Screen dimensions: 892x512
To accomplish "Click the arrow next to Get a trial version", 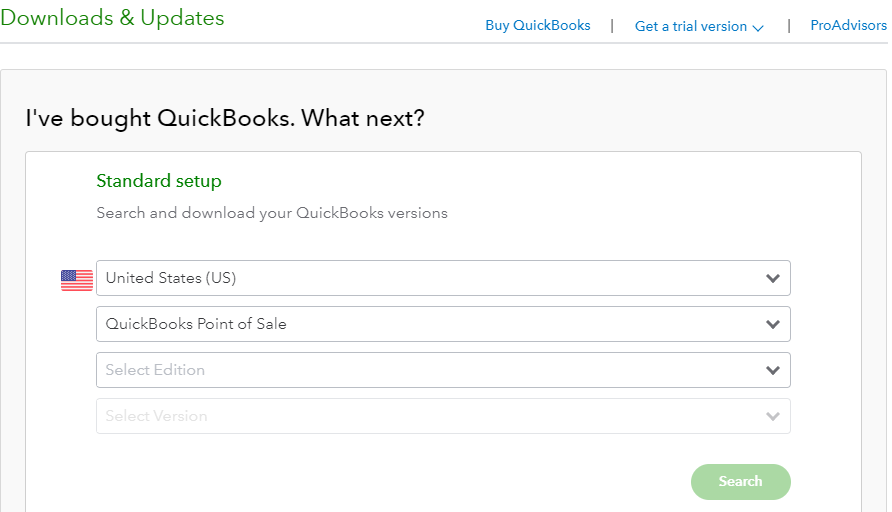I will click(x=758, y=28).
